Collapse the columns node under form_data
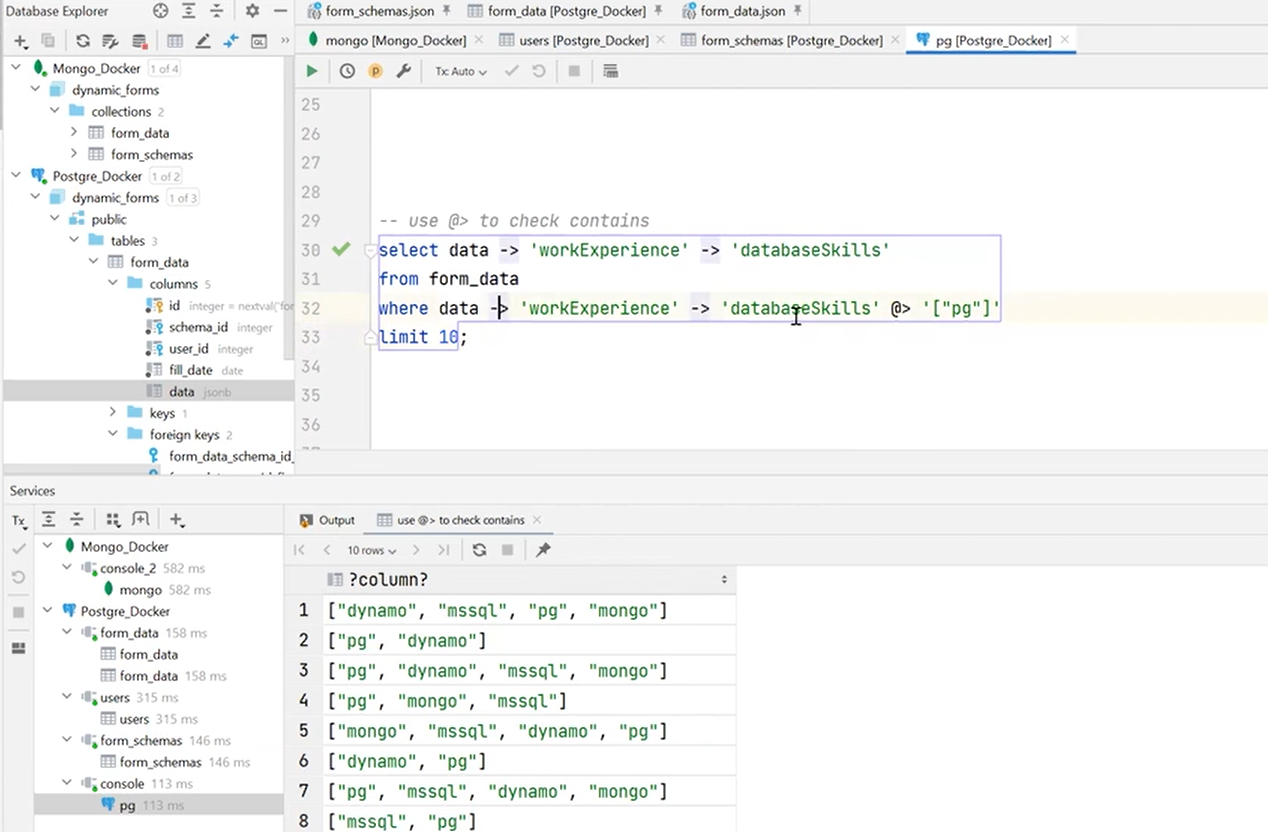The width and height of the screenshot is (1268, 832). point(113,283)
